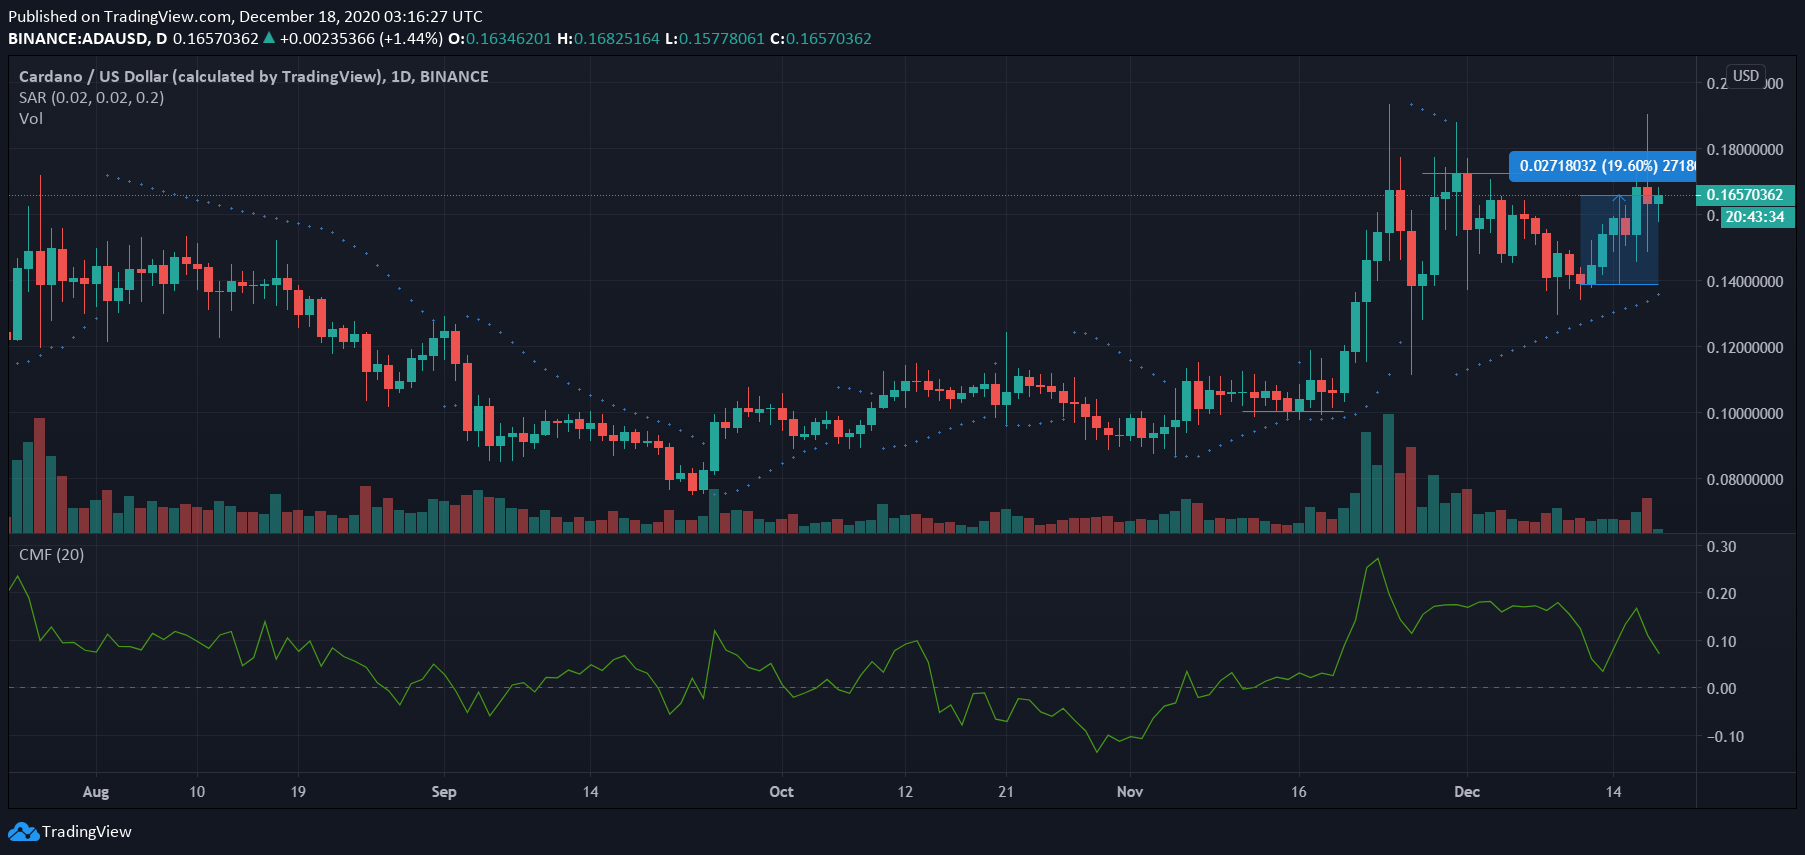The image size is (1805, 855).
Task: Click the L:0.15778061 low value
Action: point(715,39)
